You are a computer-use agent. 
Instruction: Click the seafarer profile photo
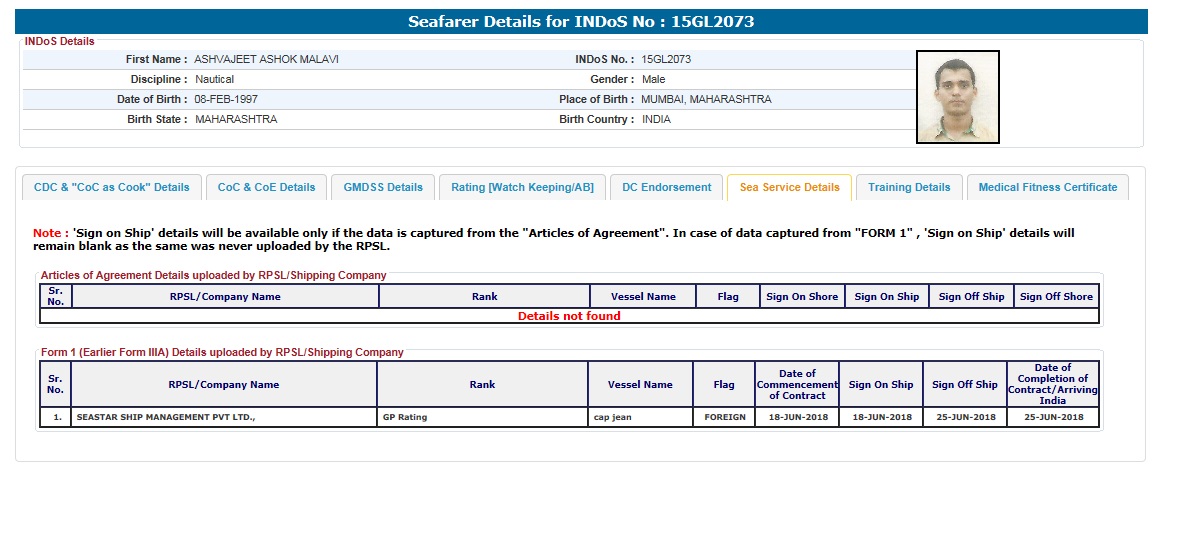click(957, 97)
